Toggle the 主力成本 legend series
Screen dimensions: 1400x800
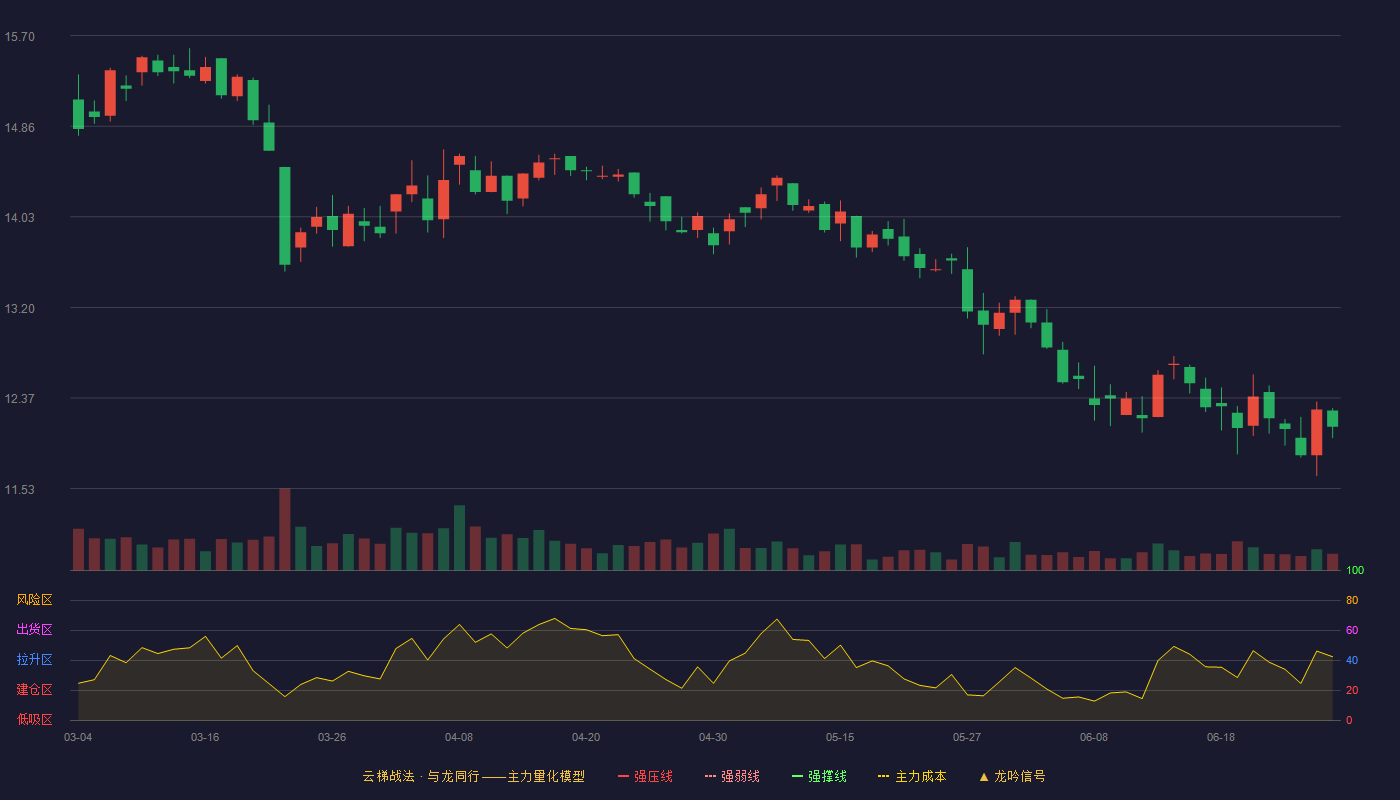click(912, 776)
